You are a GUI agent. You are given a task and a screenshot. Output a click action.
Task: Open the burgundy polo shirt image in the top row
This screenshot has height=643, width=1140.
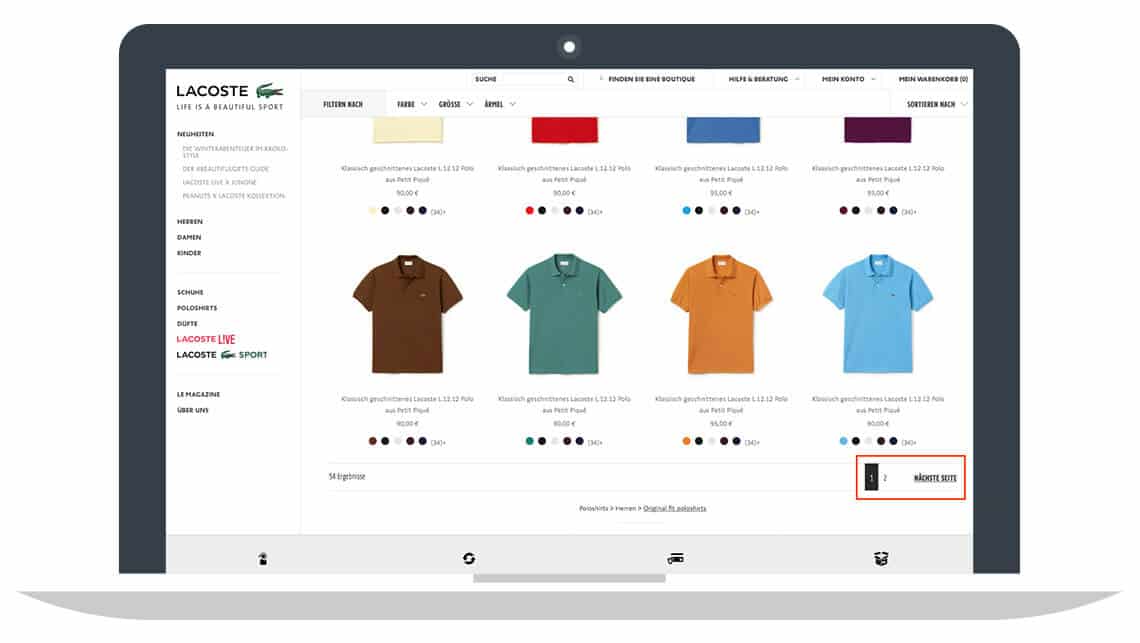(878, 130)
